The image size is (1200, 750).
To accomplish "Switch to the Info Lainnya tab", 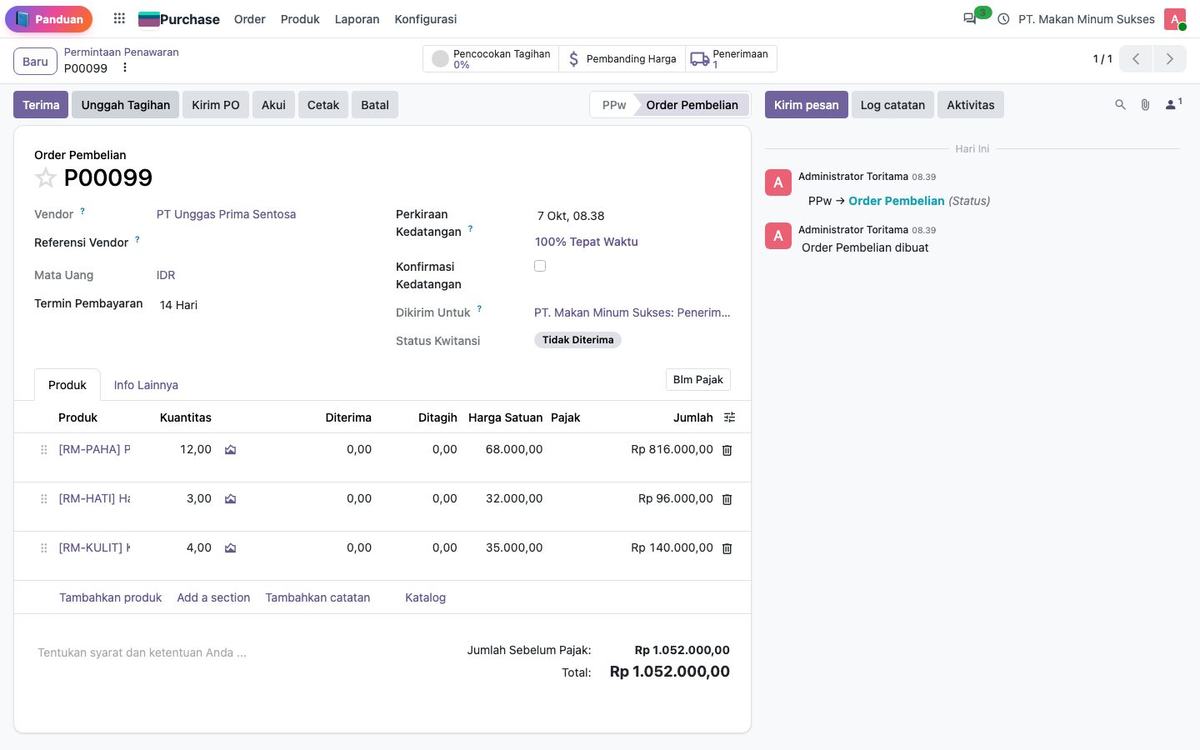I will point(146,385).
